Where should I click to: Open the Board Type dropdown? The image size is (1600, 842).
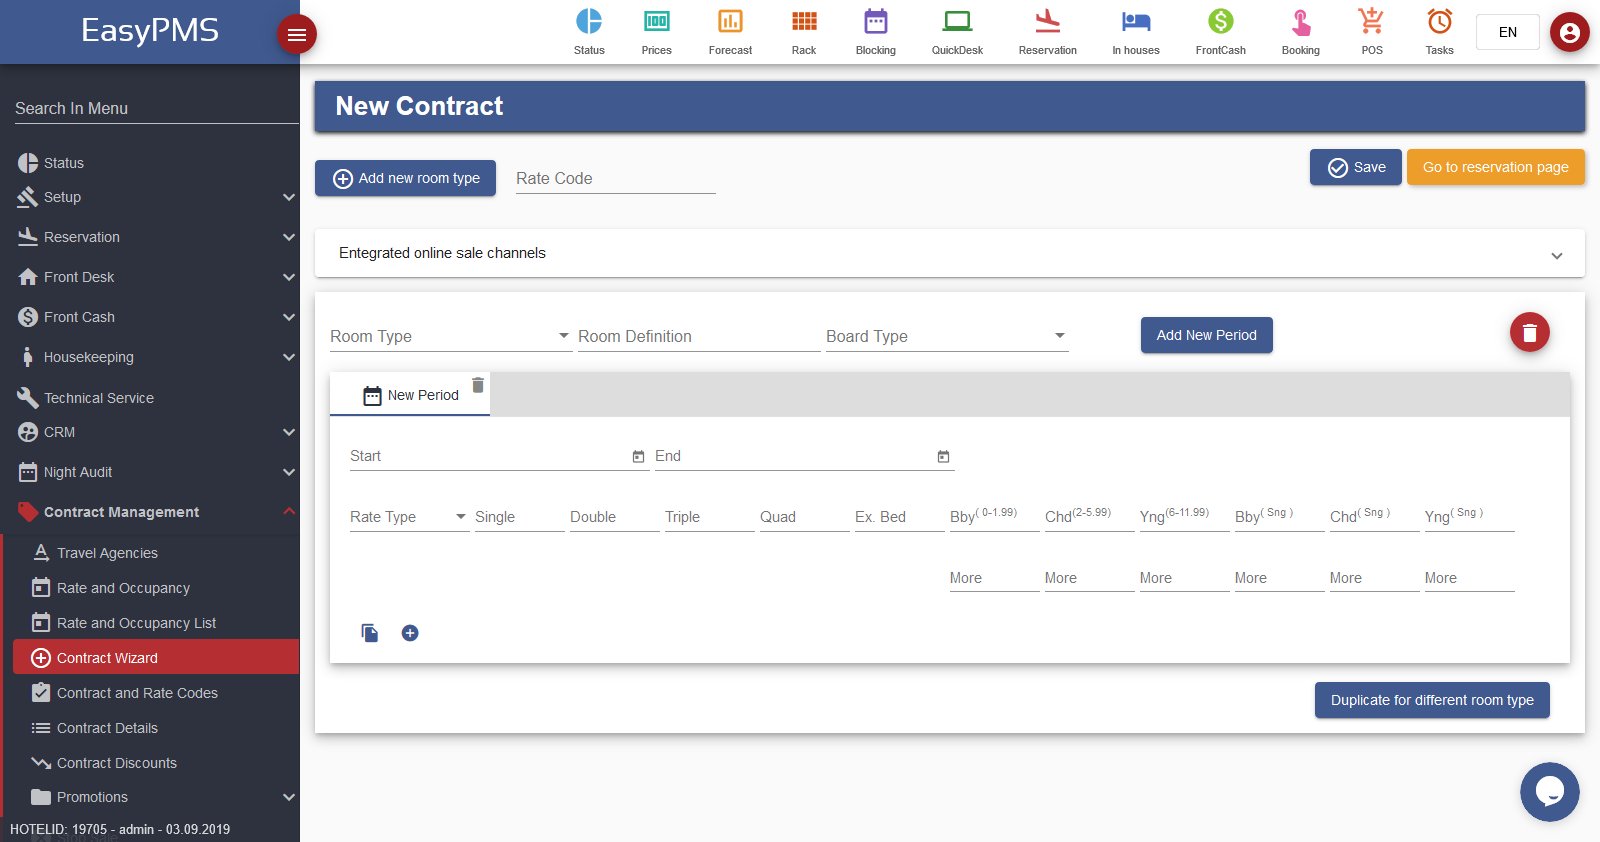(947, 336)
